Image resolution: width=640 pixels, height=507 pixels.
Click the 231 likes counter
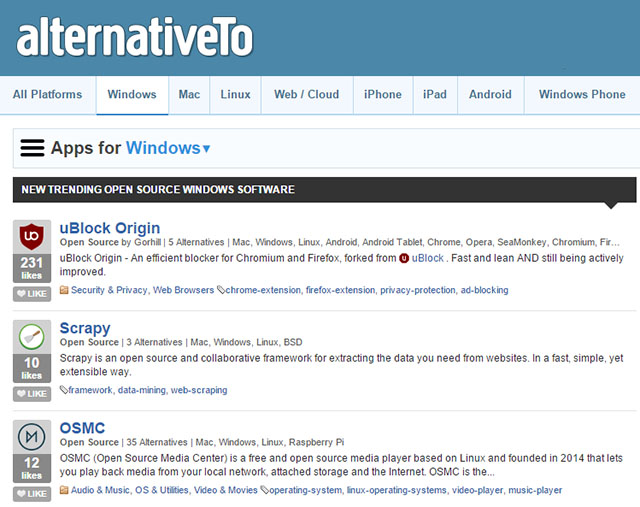tap(32, 268)
